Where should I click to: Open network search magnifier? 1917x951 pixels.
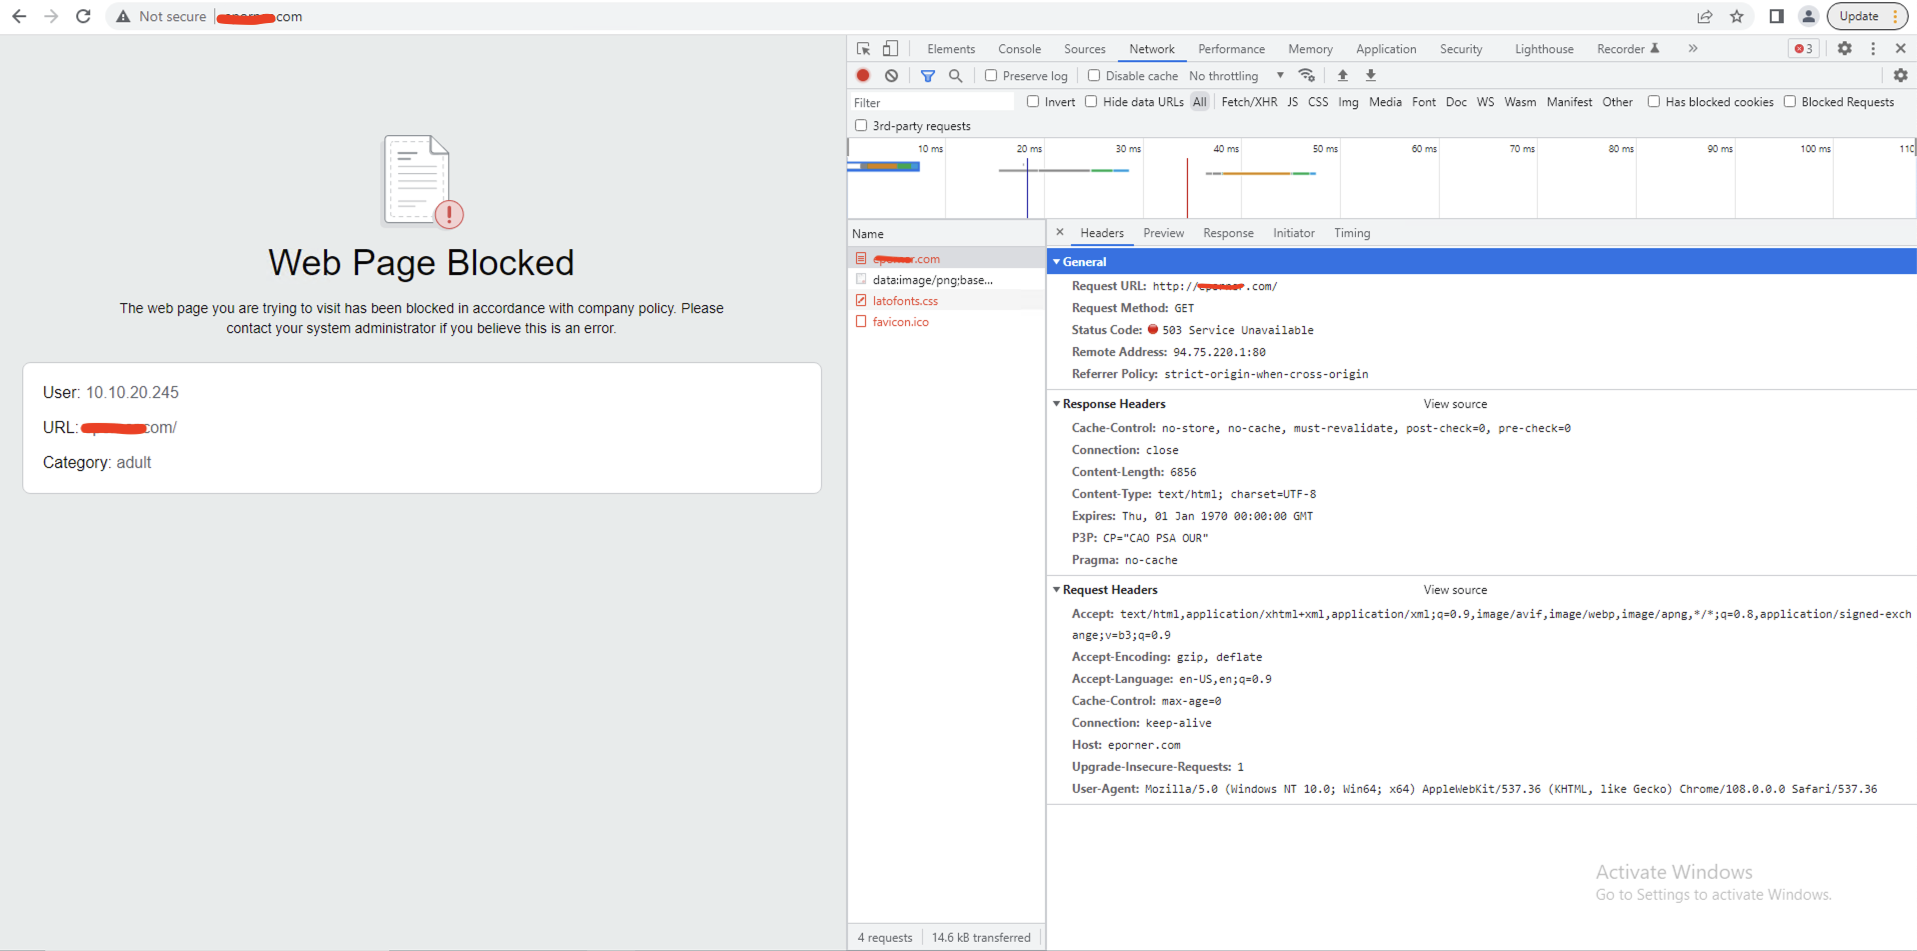pyautogui.click(x=956, y=75)
